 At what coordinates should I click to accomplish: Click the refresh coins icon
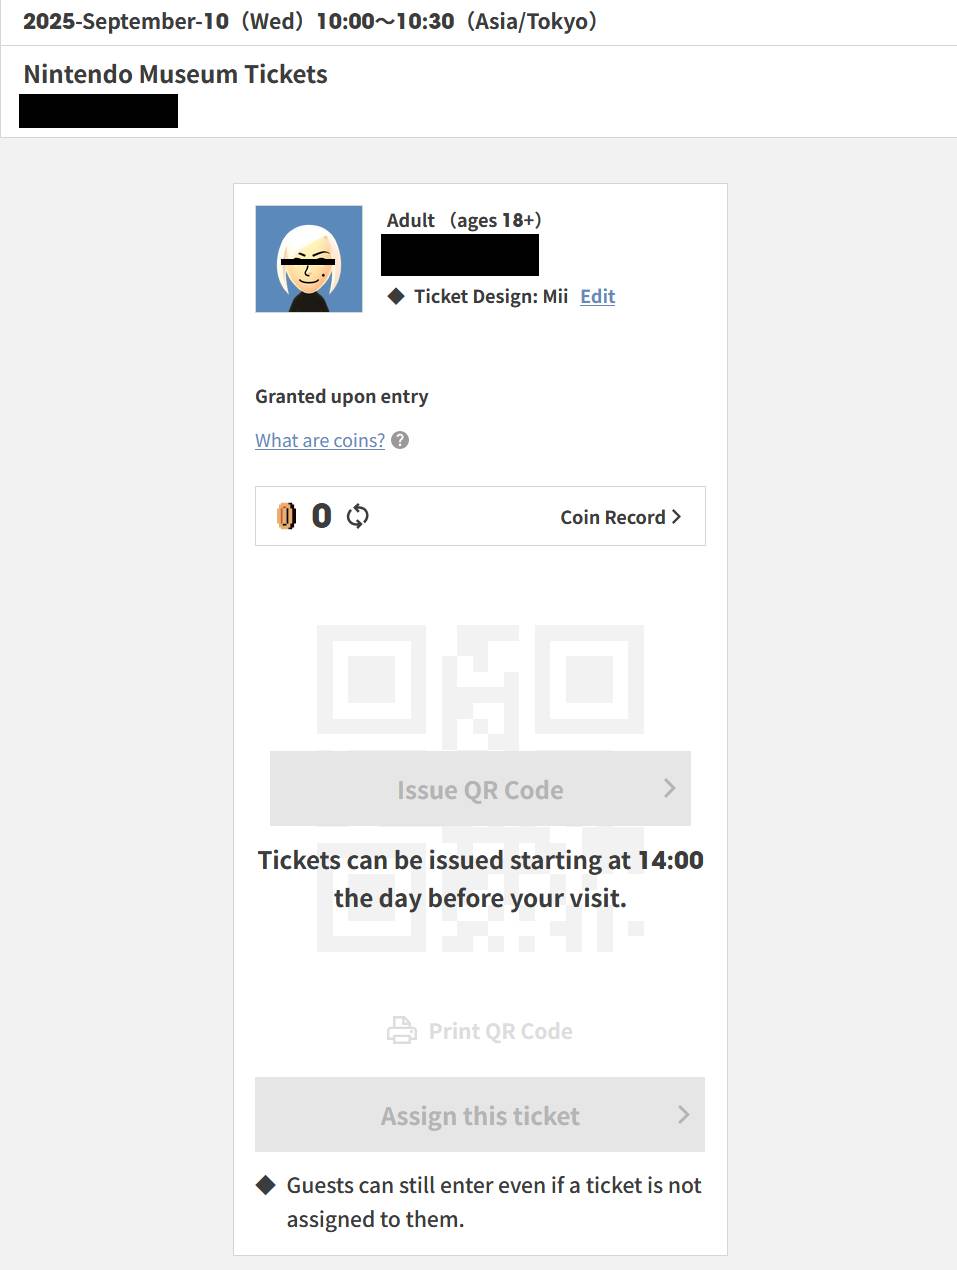click(x=357, y=516)
